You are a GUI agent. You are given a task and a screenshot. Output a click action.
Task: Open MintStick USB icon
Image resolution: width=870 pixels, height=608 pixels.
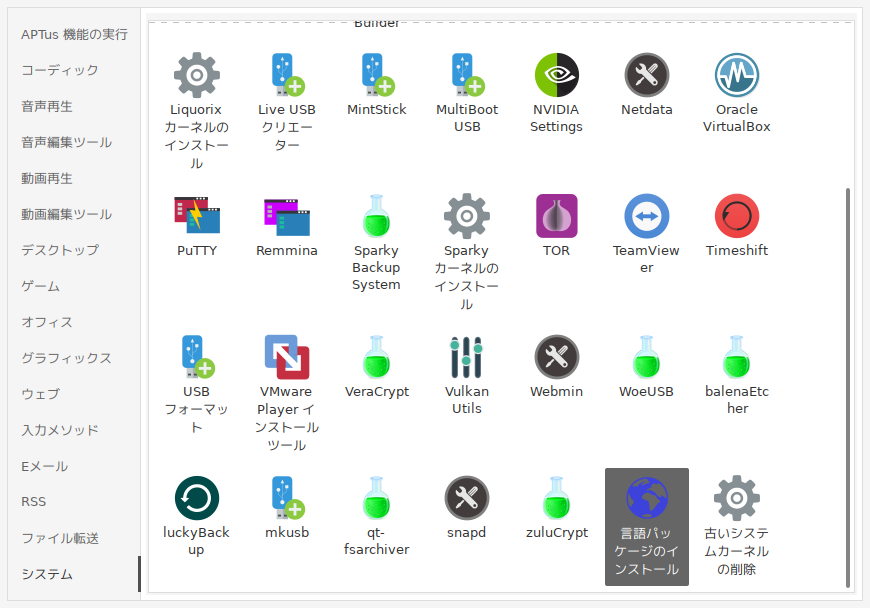377,75
